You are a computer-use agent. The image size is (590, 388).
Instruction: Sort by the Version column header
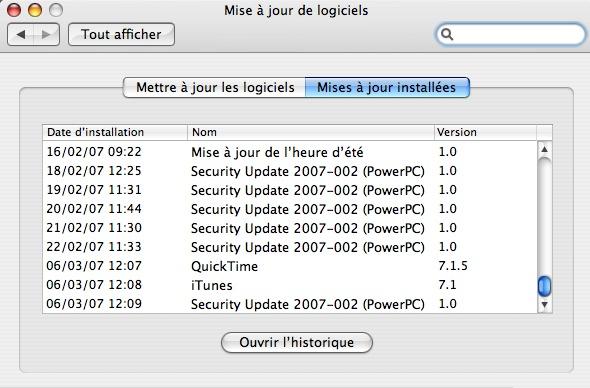pos(485,132)
